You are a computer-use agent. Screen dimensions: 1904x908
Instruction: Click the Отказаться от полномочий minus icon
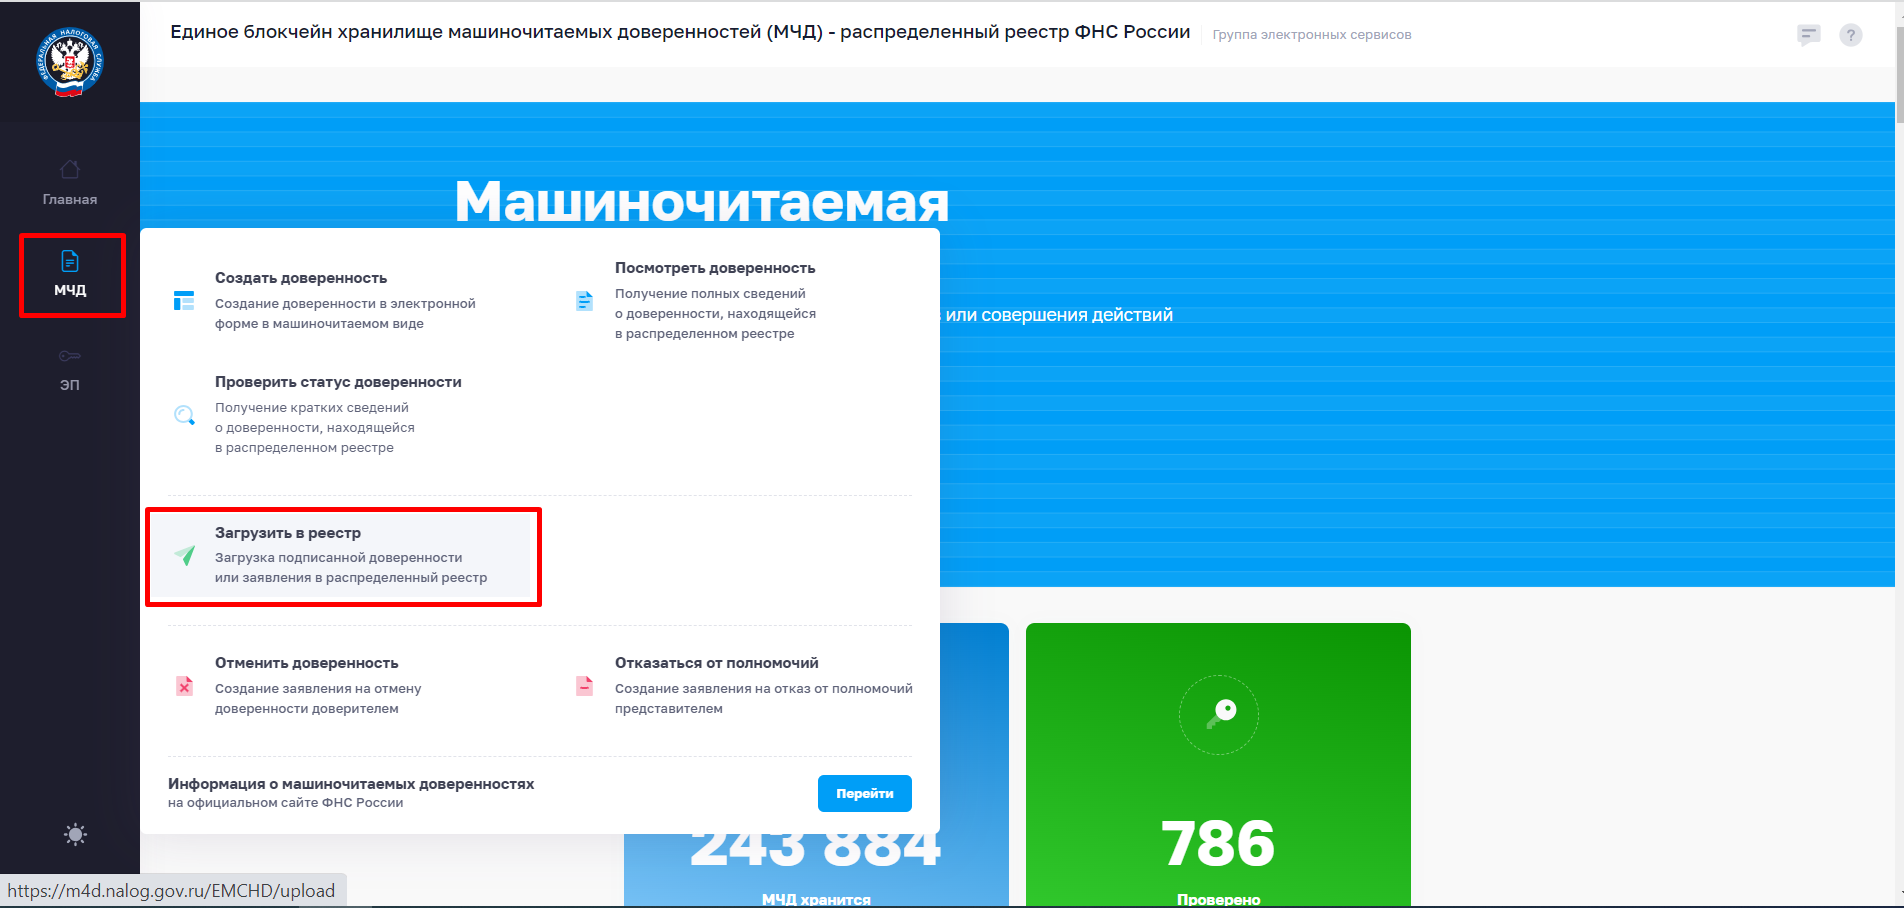(584, 686)
